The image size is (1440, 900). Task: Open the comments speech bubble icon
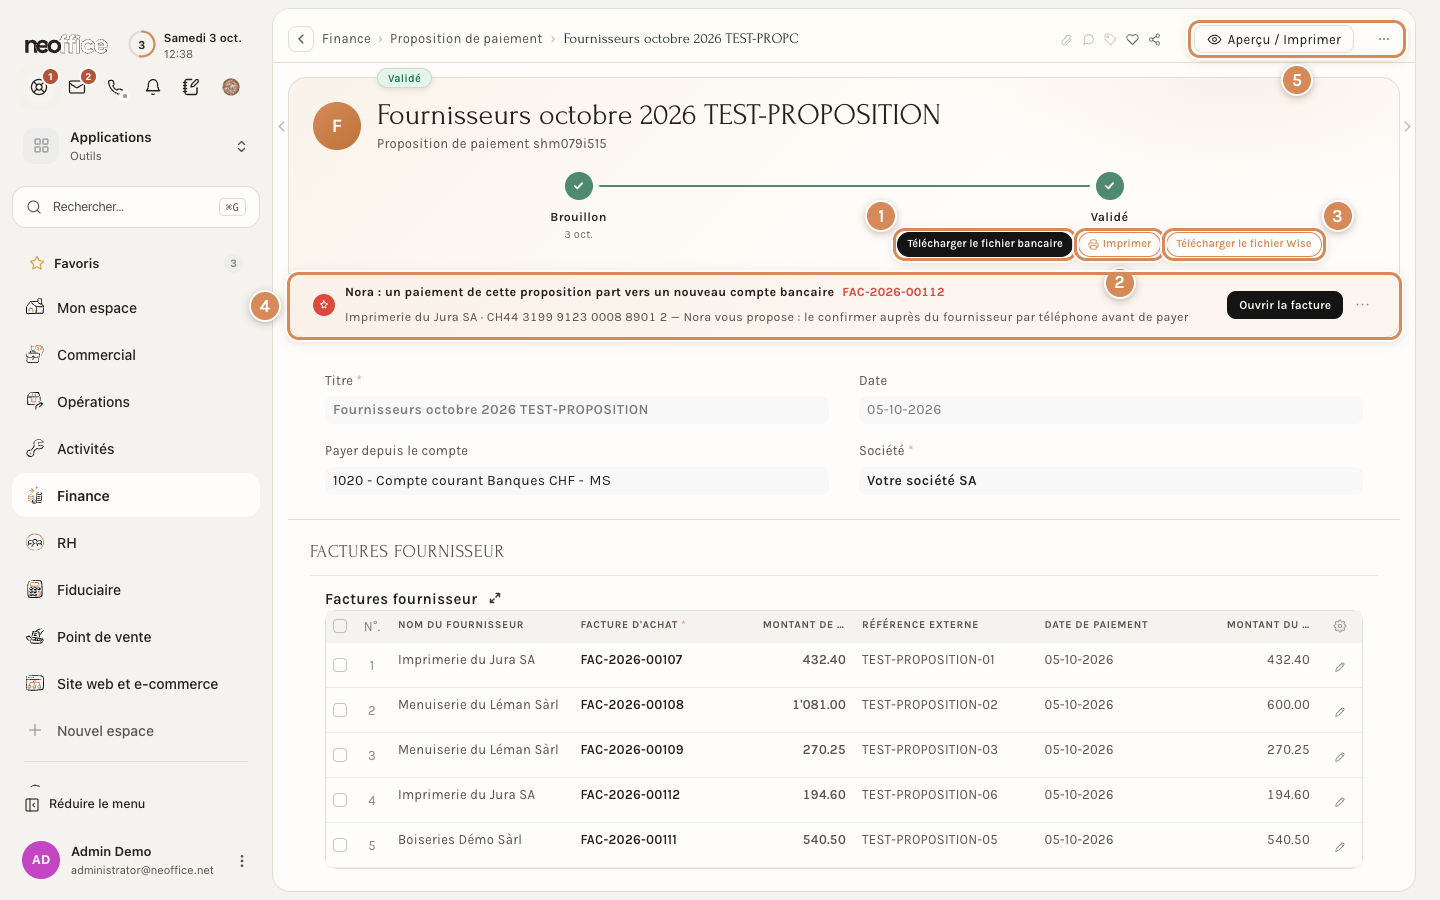1088,40
